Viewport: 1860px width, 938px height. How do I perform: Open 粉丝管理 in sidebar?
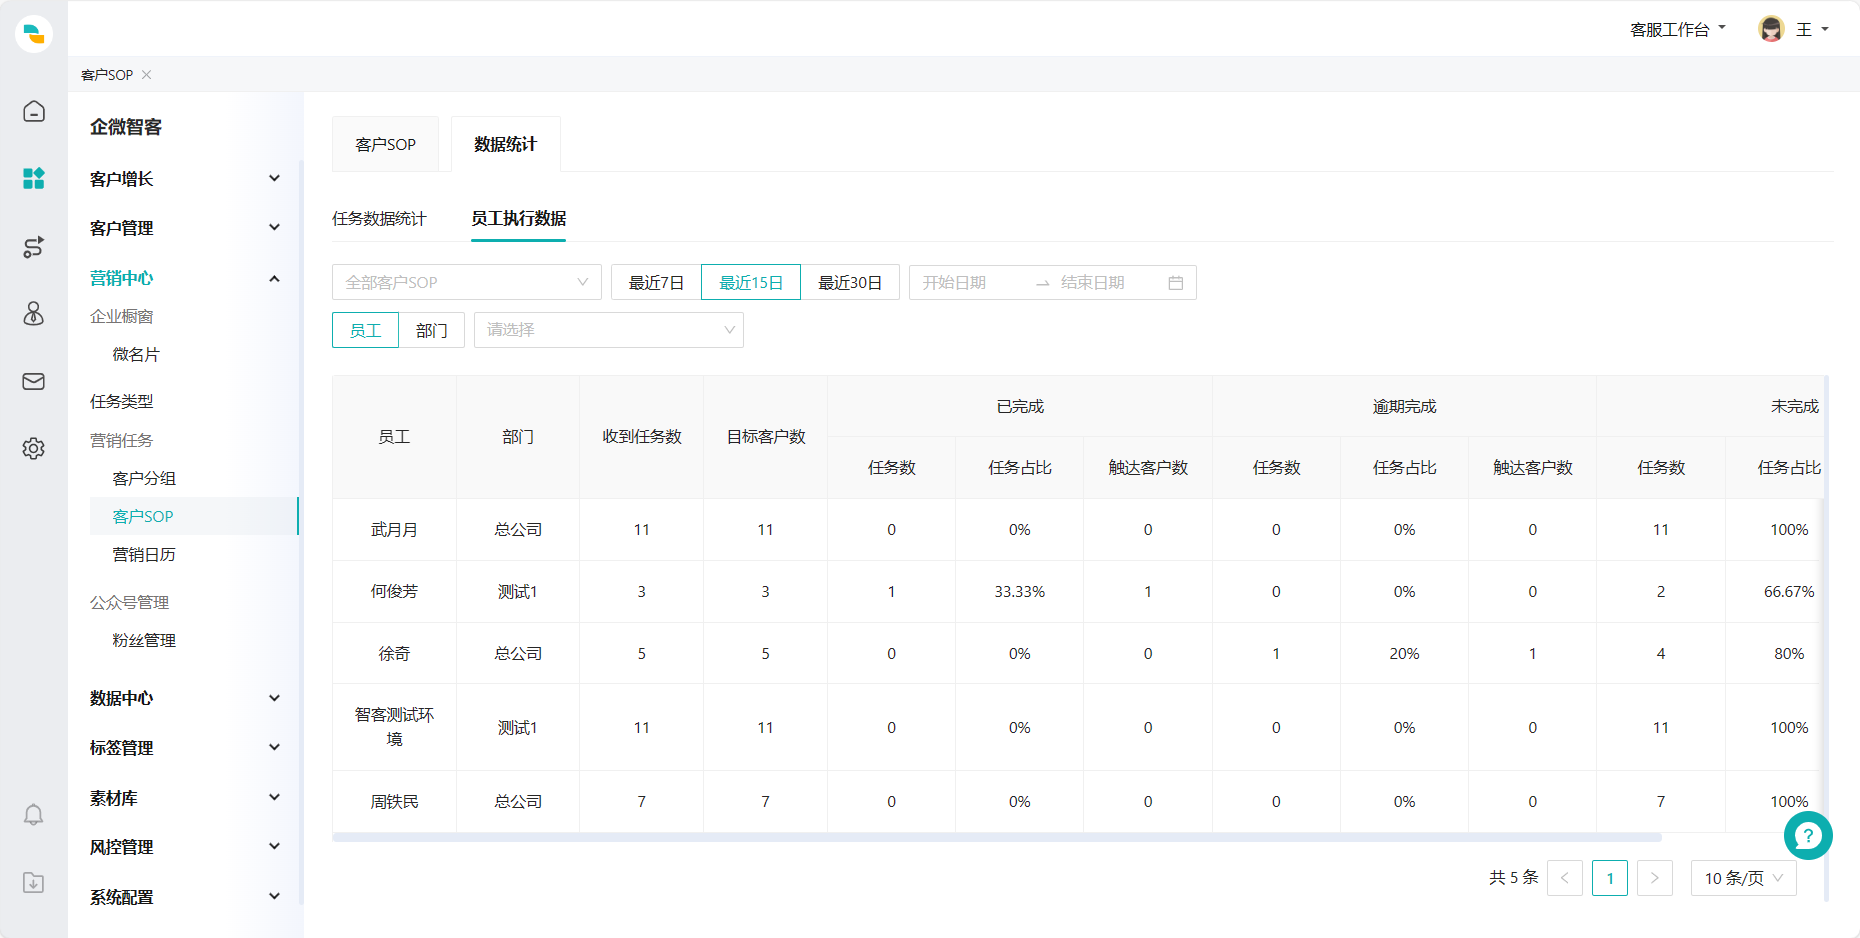tap(144, 640)
